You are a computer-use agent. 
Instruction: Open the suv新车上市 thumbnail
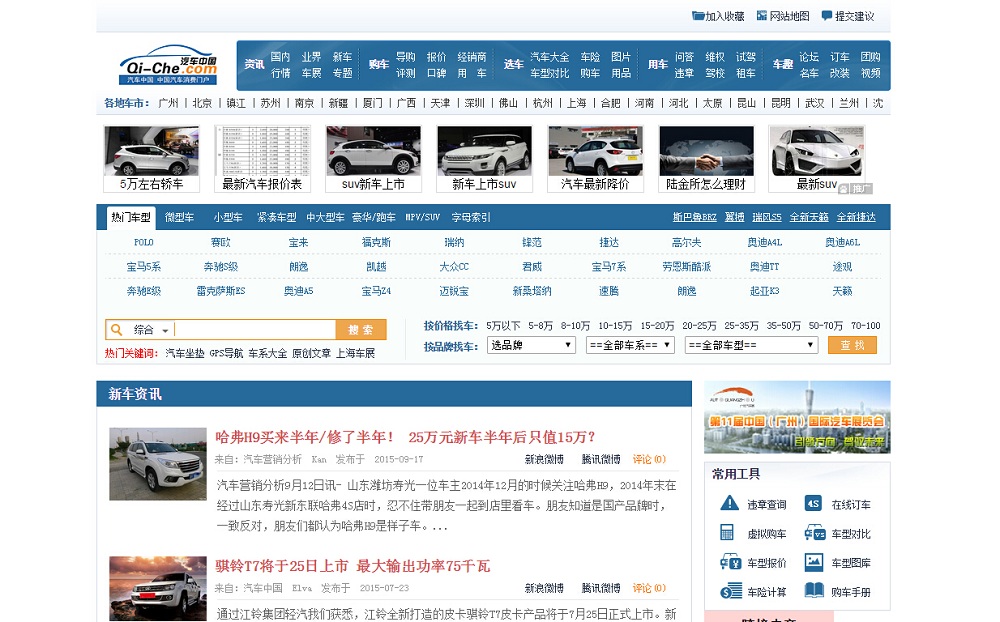[x=373, y=159]
